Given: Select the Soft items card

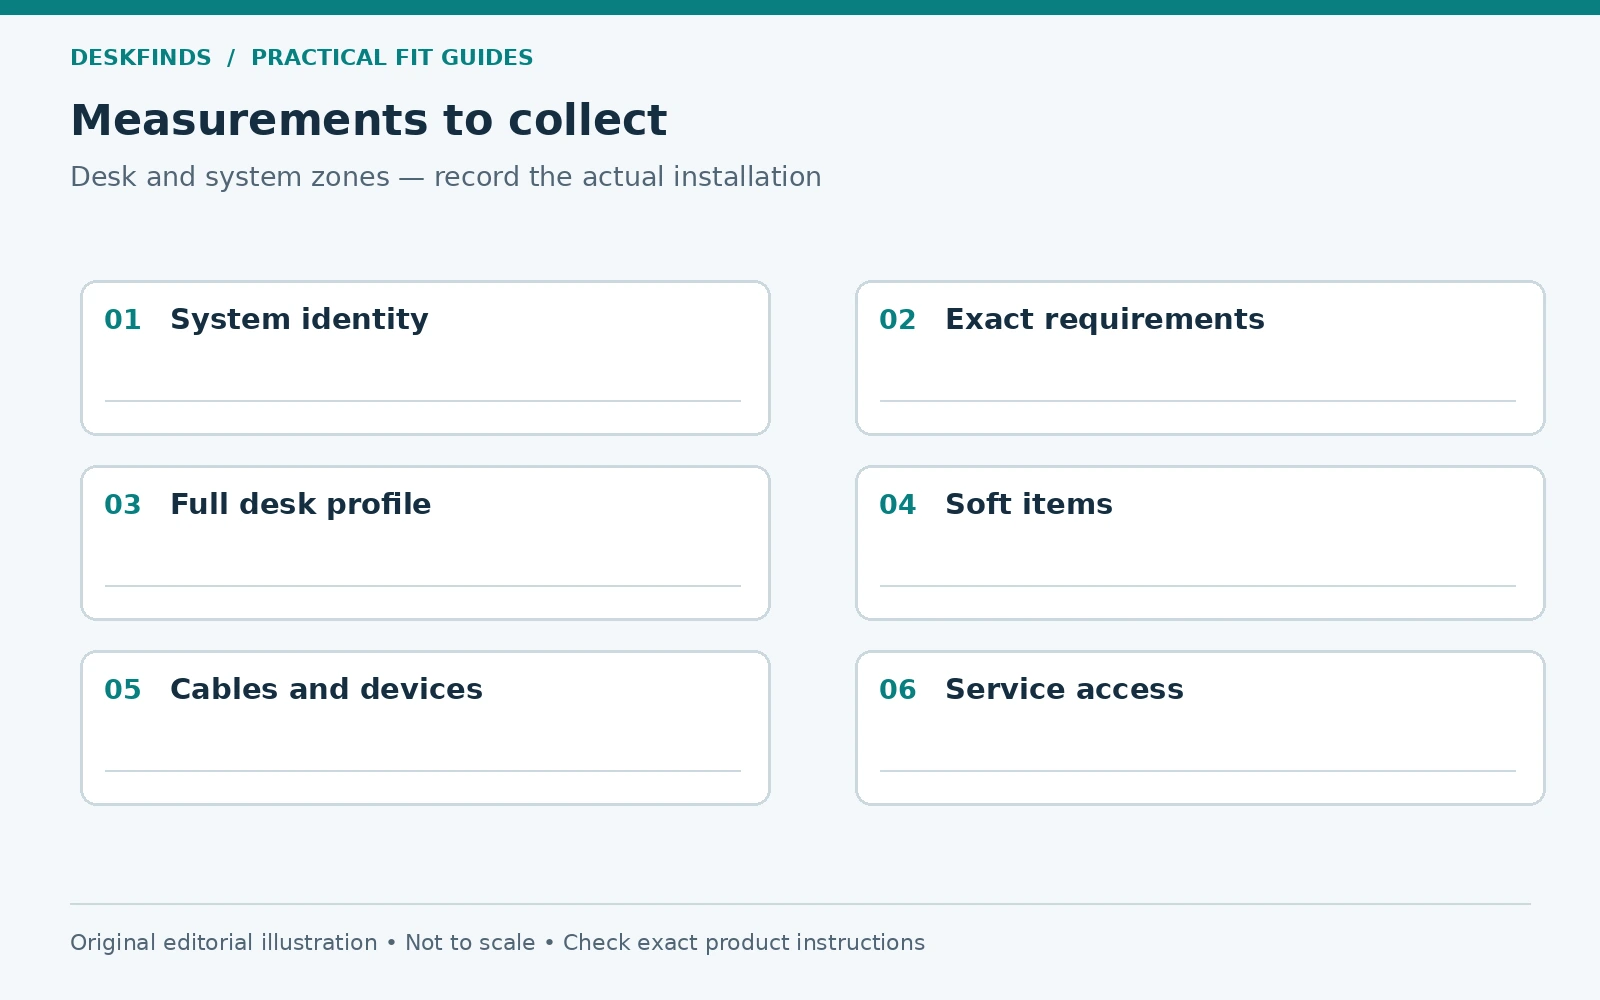Looking at the screenshot, I should [x=1200, y=543].
